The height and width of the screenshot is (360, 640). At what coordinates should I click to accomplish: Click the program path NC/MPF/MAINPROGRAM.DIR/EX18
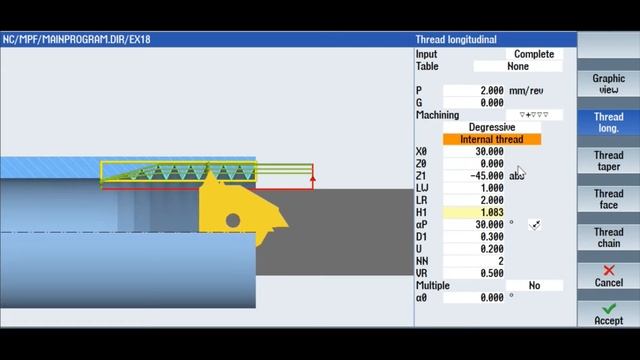[76, 40]
